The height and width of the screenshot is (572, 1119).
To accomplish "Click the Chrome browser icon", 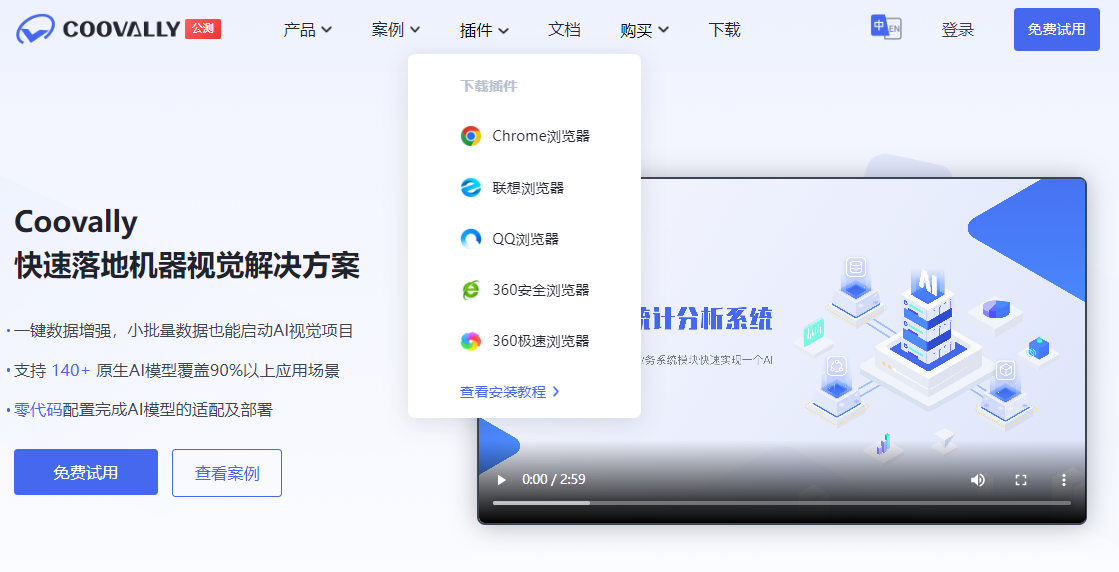I will tap(470, 136).
